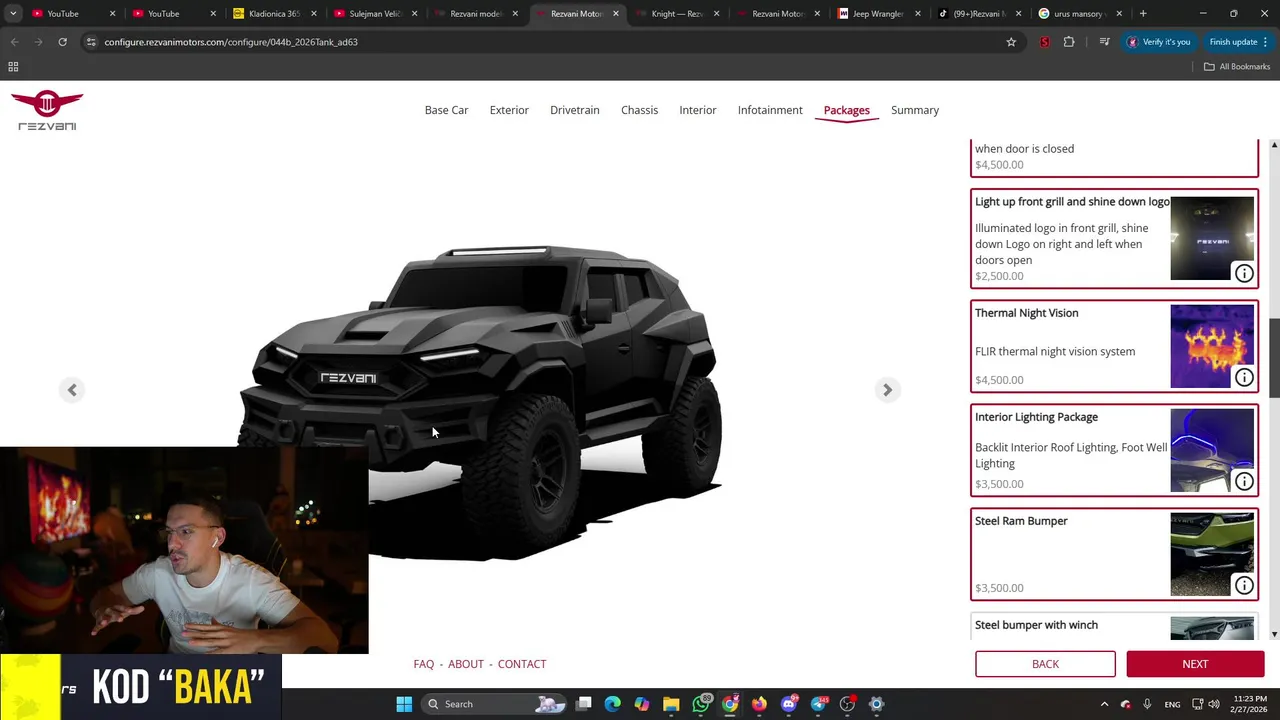
Task: Open the media control icon in the toolbar
Action: [1104, 42]
